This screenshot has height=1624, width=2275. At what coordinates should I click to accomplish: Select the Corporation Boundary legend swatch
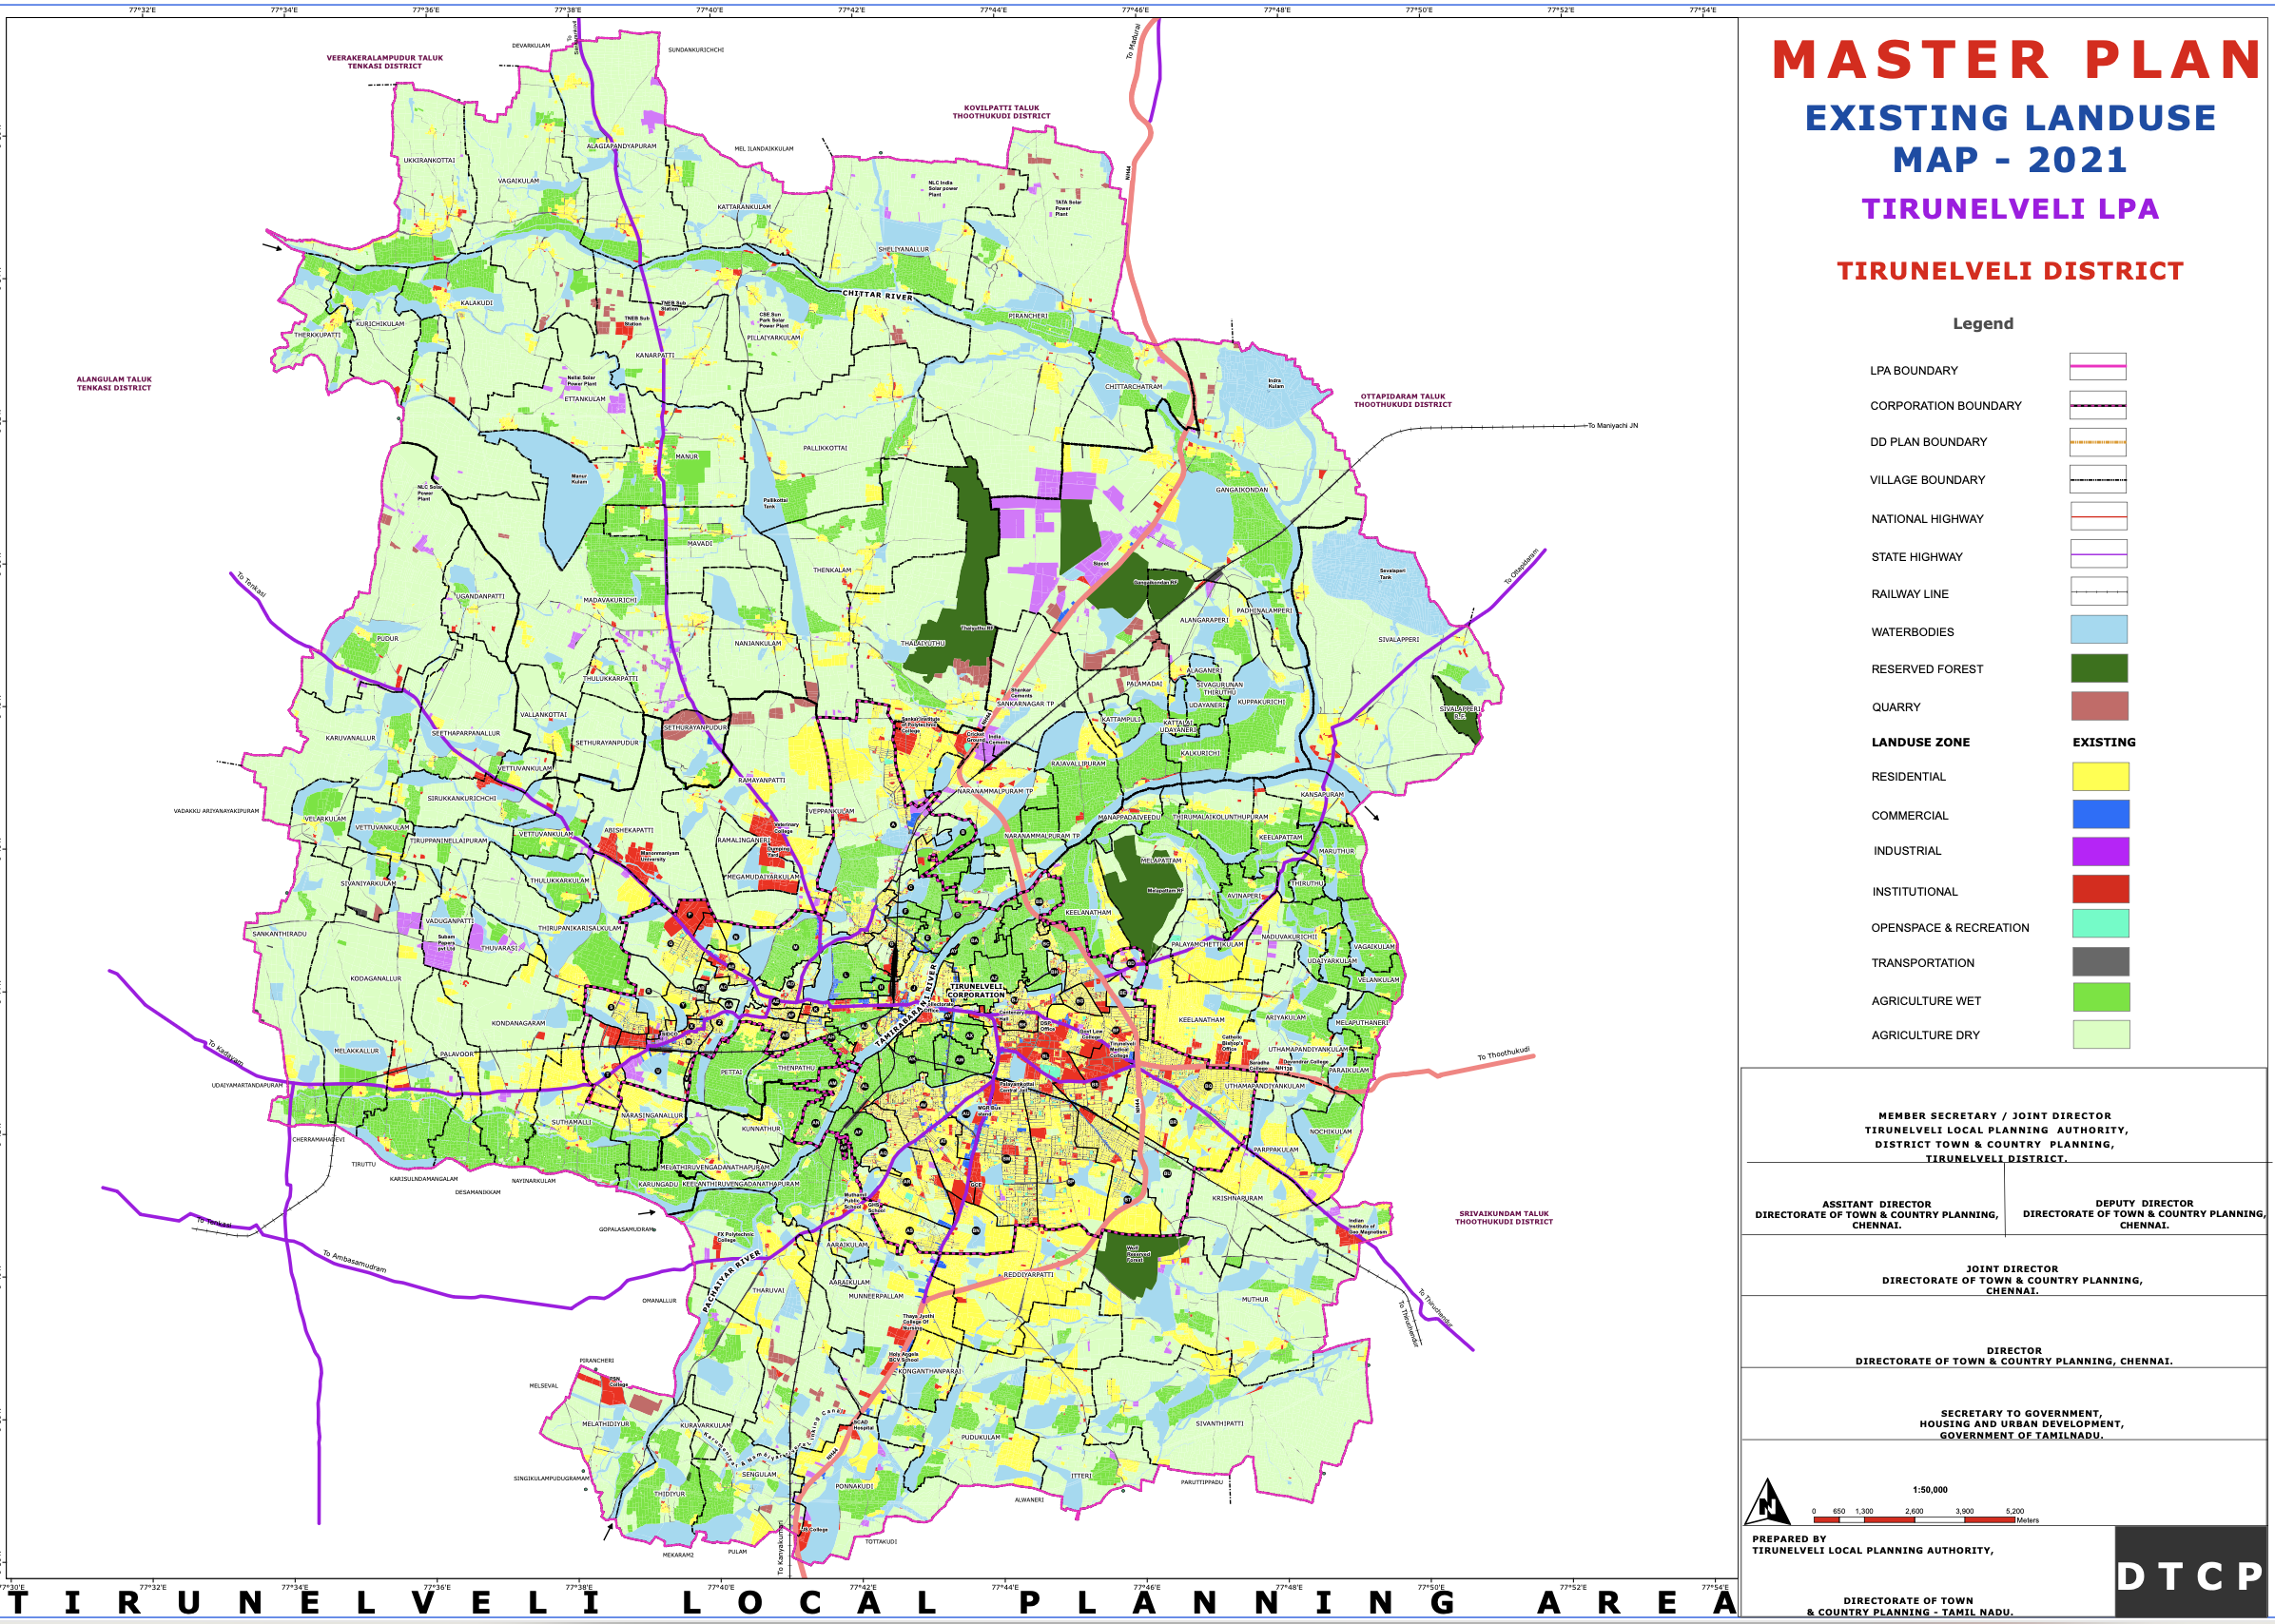2097,405
